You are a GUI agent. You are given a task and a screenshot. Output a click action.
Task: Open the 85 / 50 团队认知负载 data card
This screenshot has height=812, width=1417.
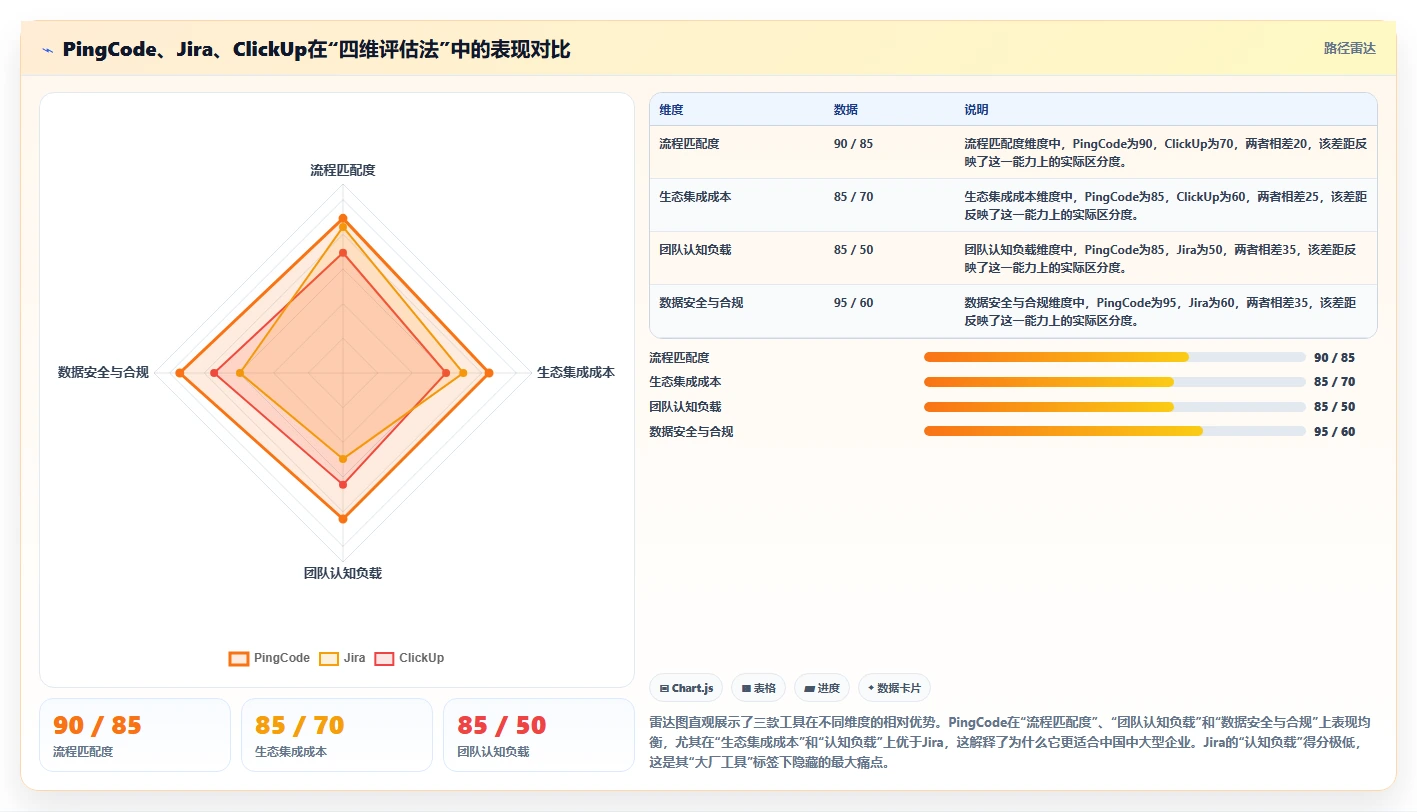[x=539, y=735]
